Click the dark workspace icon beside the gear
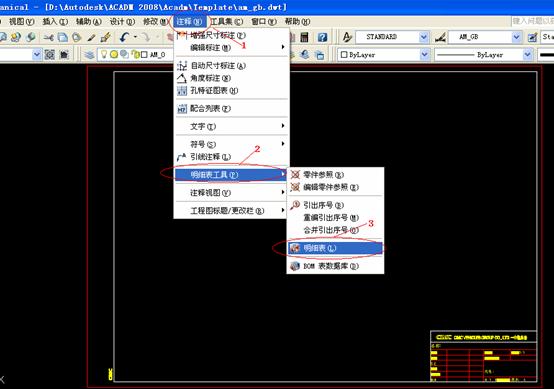The width and height of the screenshot is (554, 389). click(64, 54)
